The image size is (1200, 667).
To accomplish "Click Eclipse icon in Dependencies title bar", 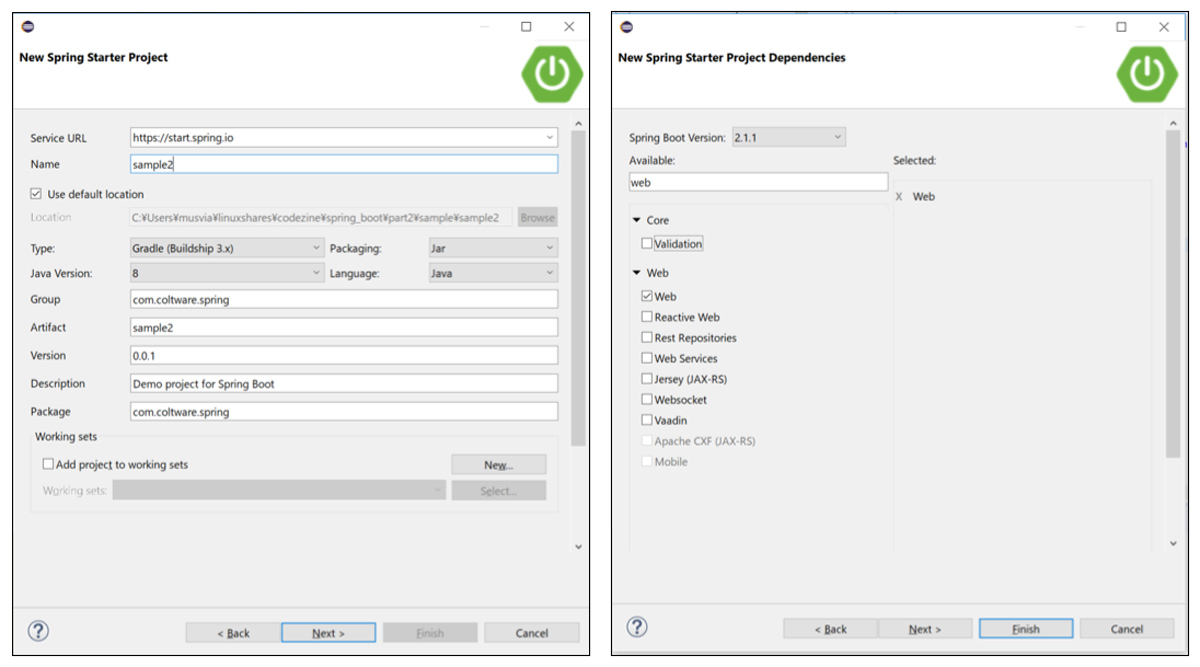I will point(626,27).
